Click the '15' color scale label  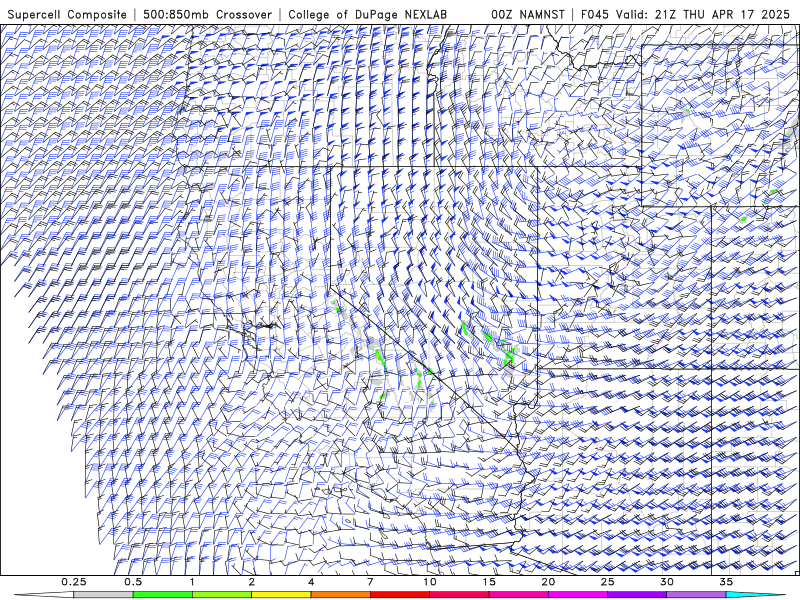pyautogui.click(x=489, y=582)
